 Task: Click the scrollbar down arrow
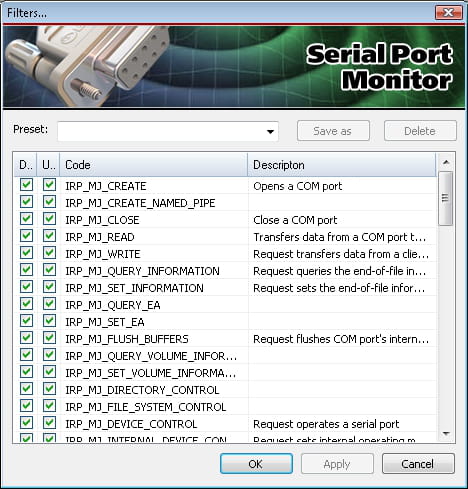point(446,433)
